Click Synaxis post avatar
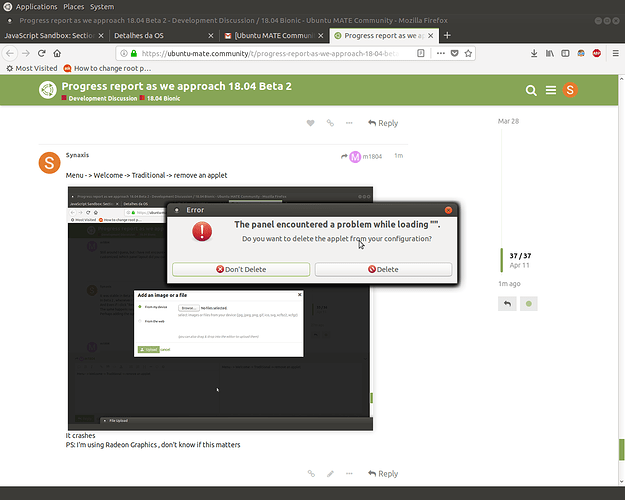 49,163
